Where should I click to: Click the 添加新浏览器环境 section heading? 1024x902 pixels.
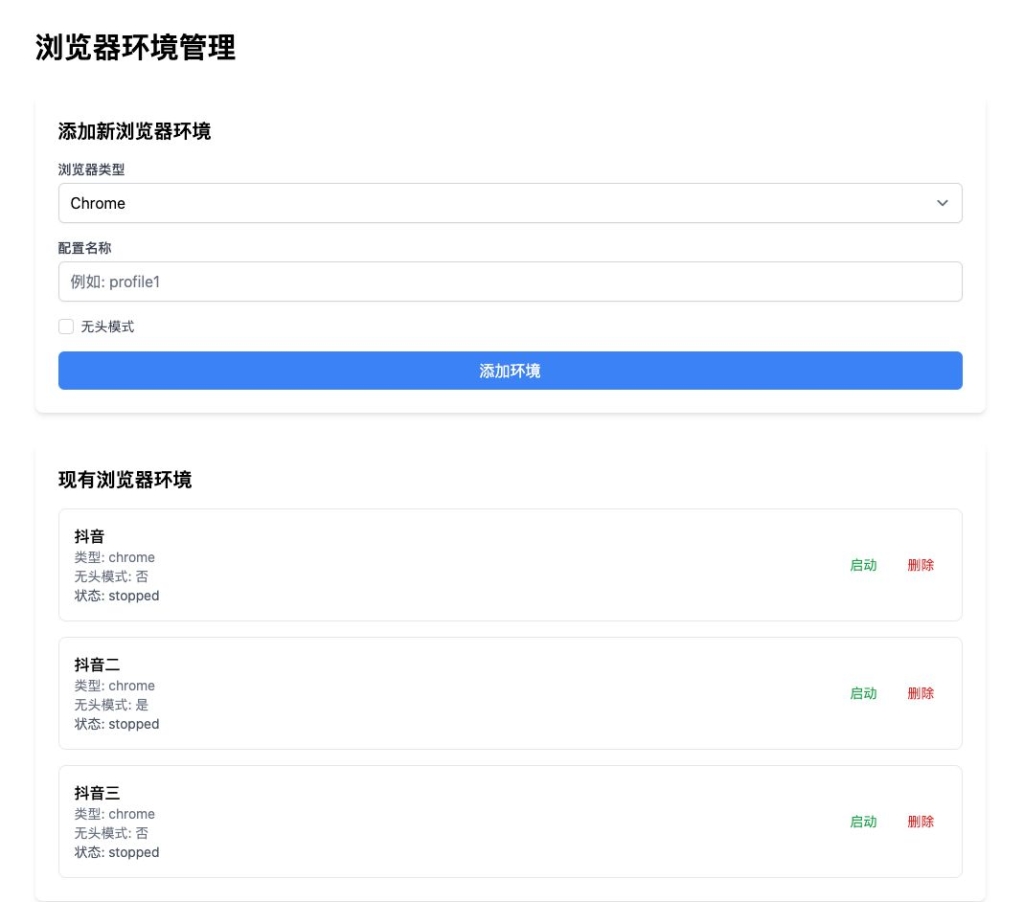point(135,131)
